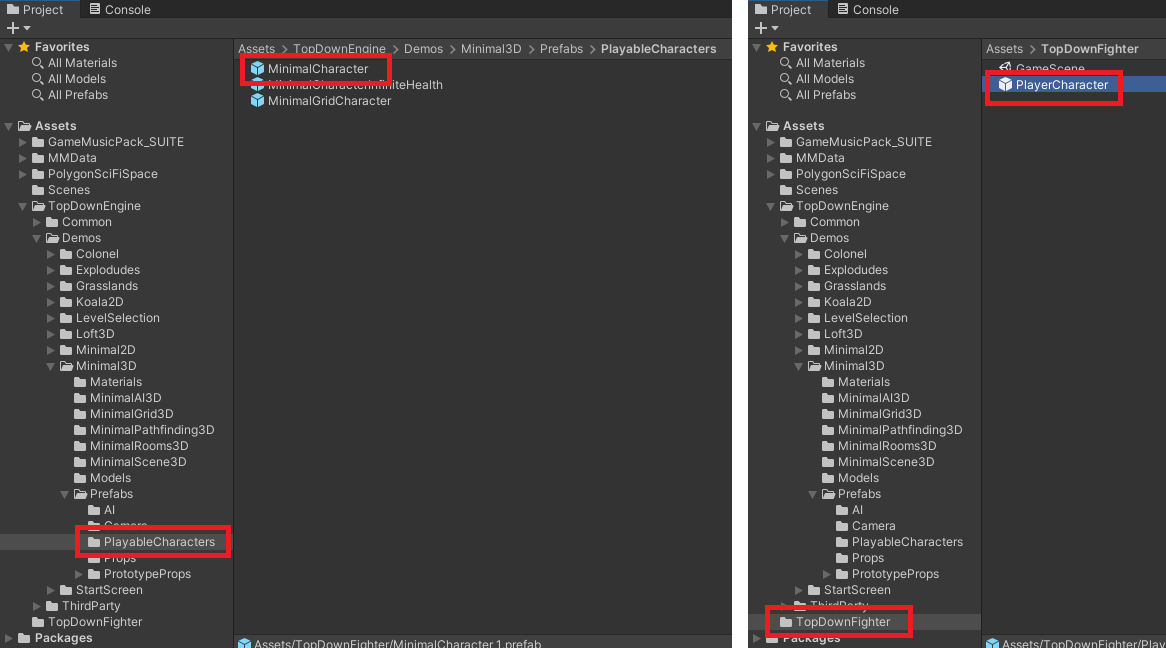Select Scenes folder in right panel

point(808,190)
